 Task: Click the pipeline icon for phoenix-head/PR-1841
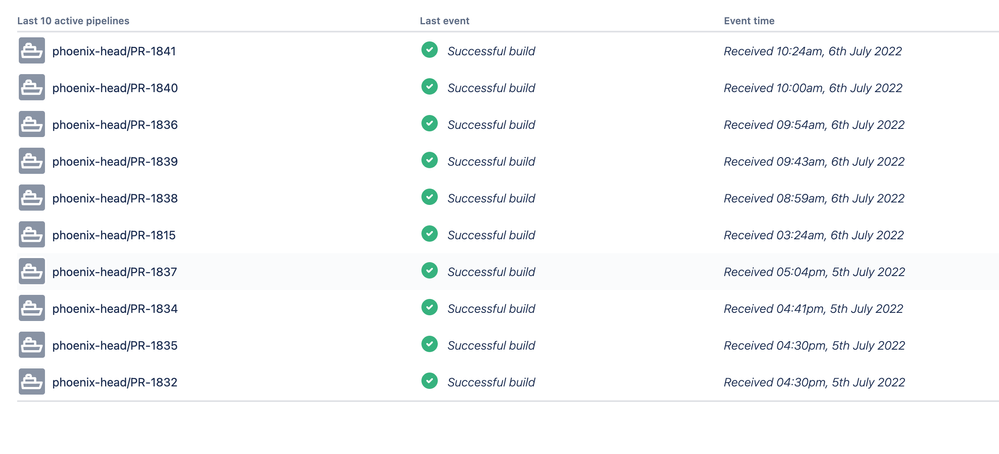click(x=32, y=50)
